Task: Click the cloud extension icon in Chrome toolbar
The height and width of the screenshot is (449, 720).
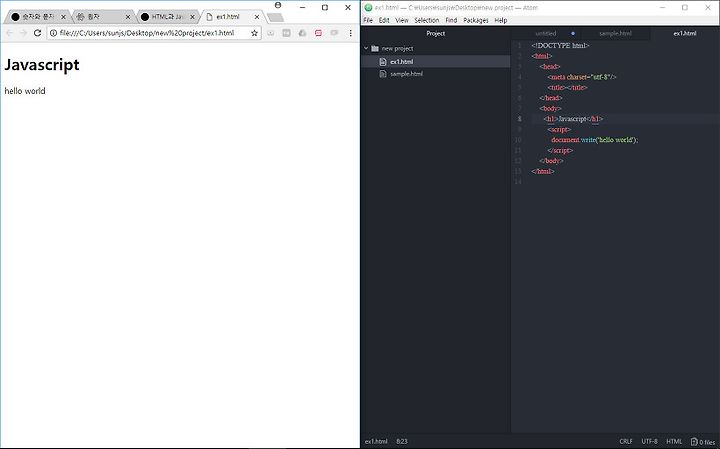Action: click(x=302, y=33)
